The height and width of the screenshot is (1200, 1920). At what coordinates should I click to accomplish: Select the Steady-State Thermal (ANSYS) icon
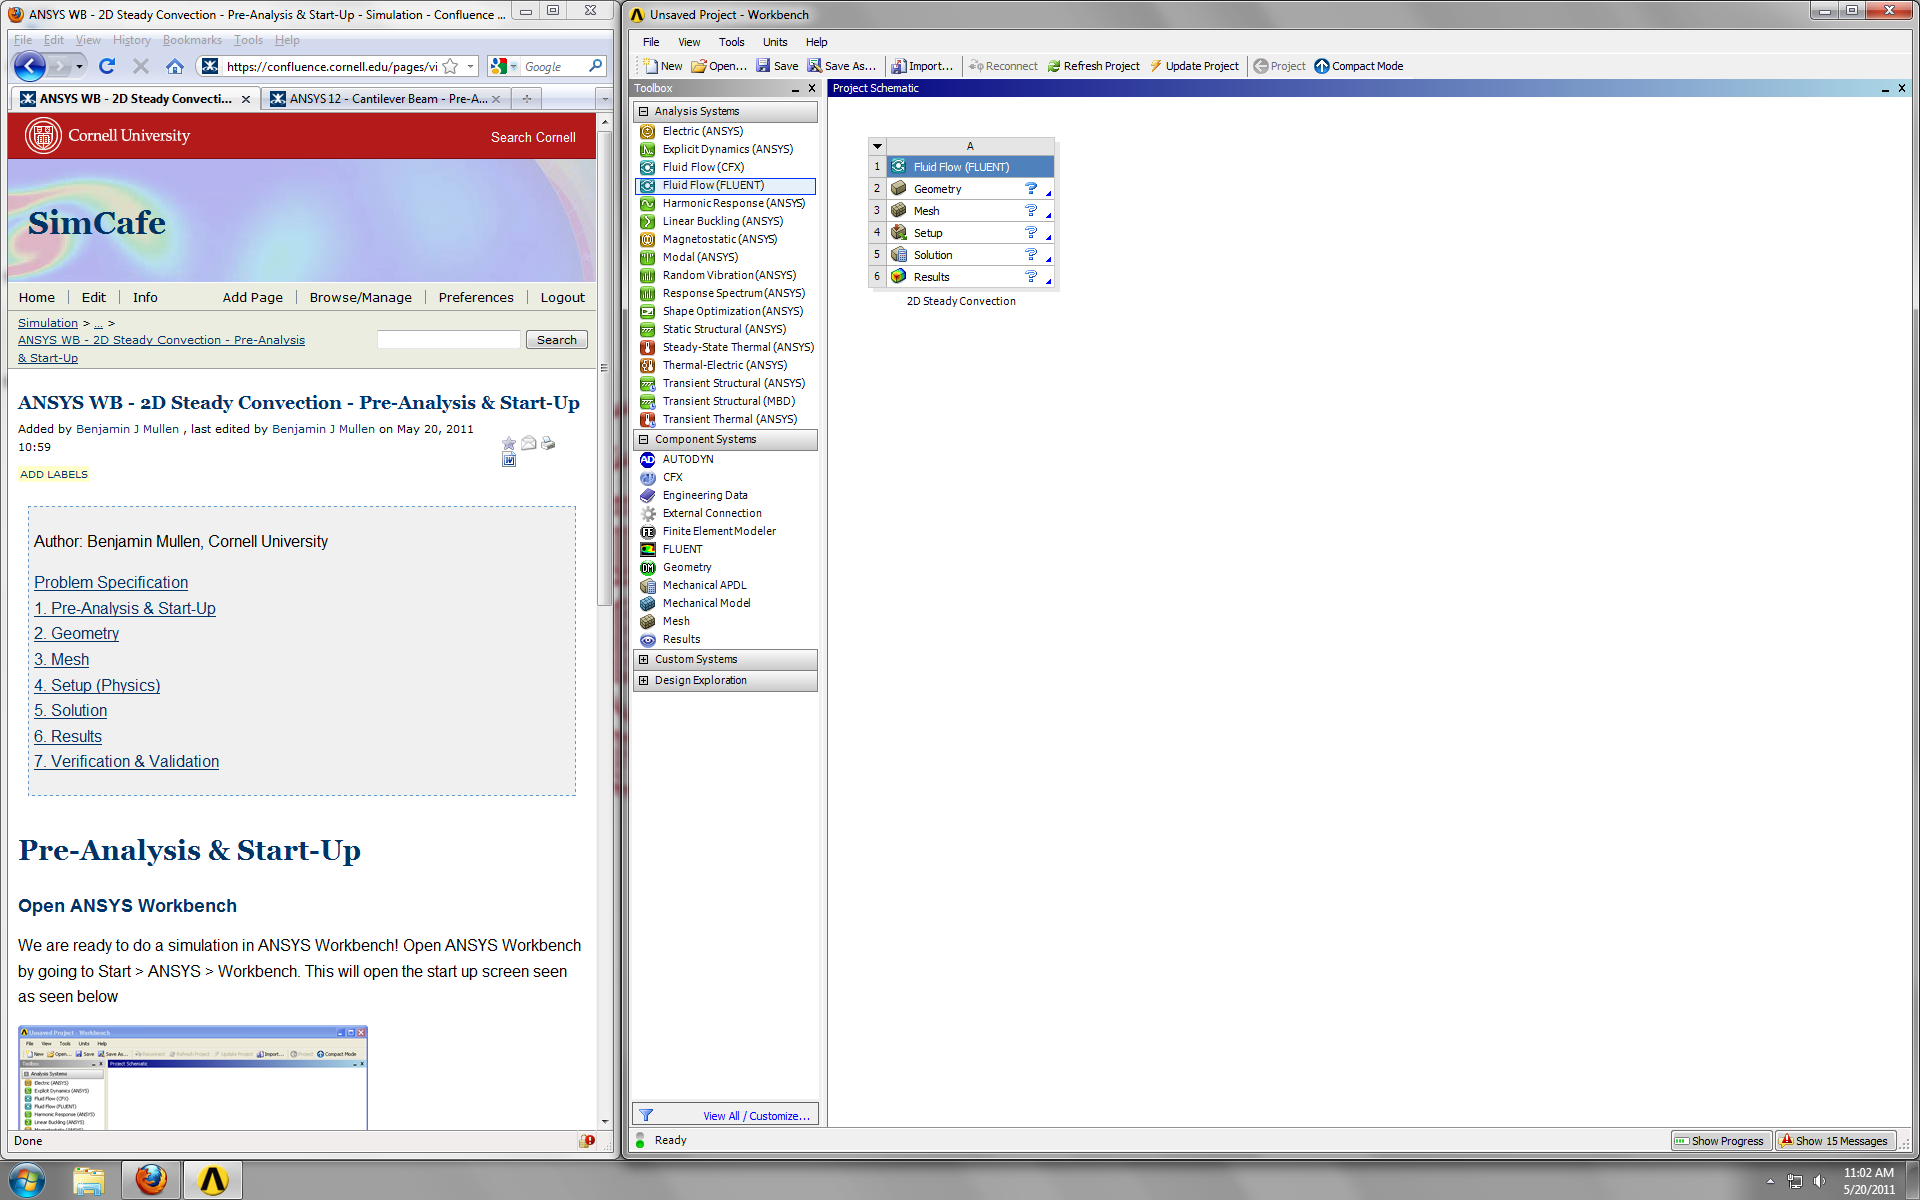pos(648,347)
